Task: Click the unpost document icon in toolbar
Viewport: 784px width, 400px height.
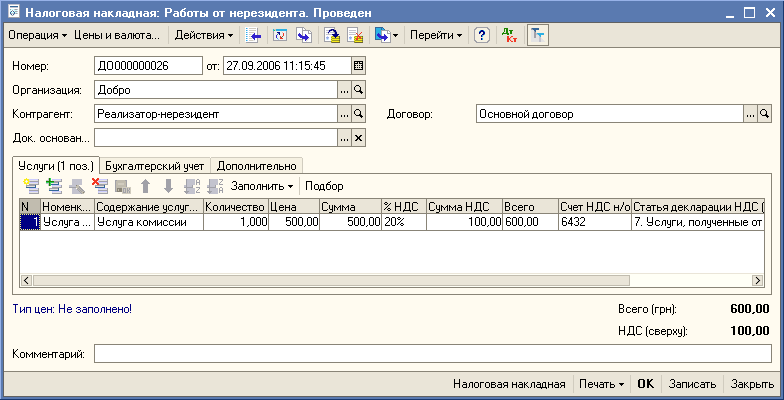Action: (x=356, y=35)
